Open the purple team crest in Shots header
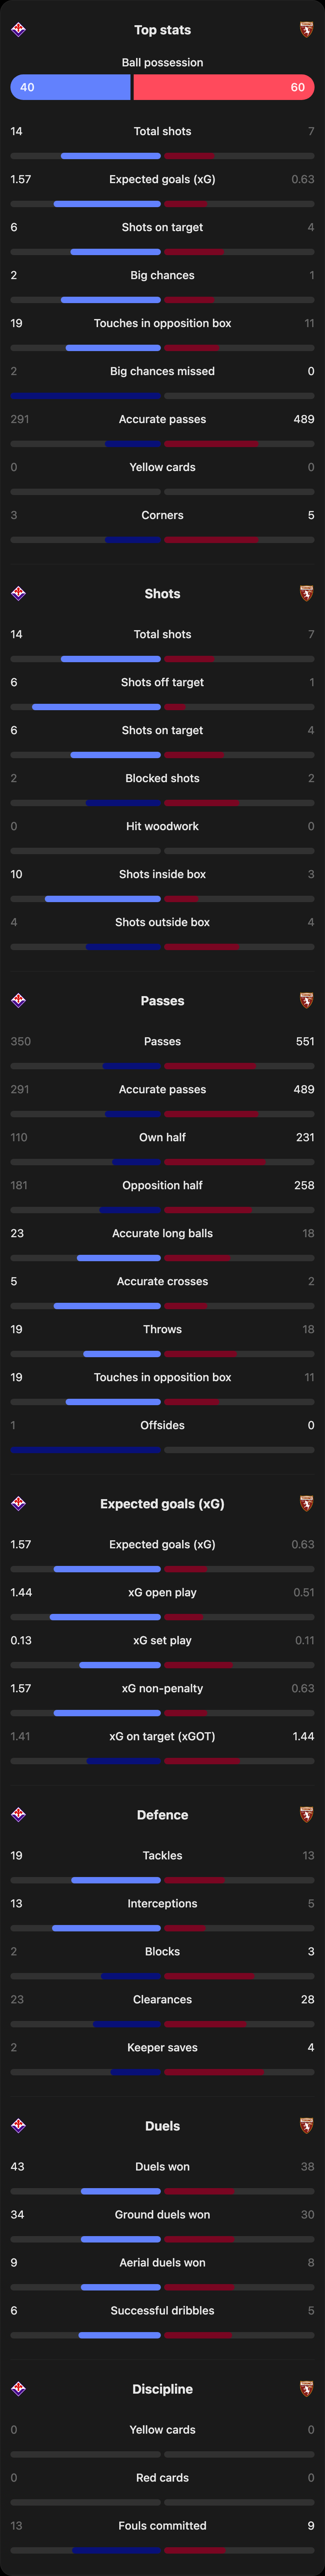 click(18, 593)
